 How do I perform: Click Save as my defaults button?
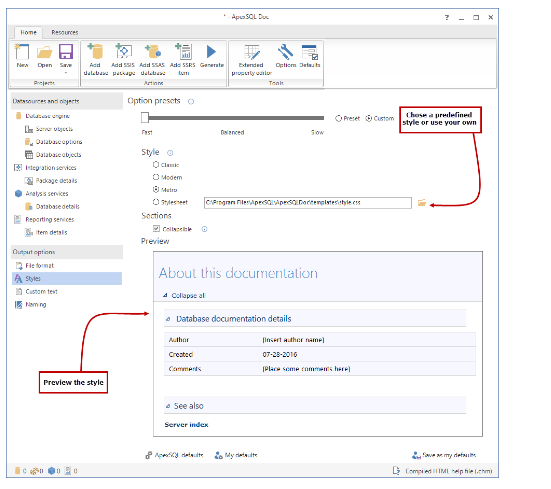[444, 455]
